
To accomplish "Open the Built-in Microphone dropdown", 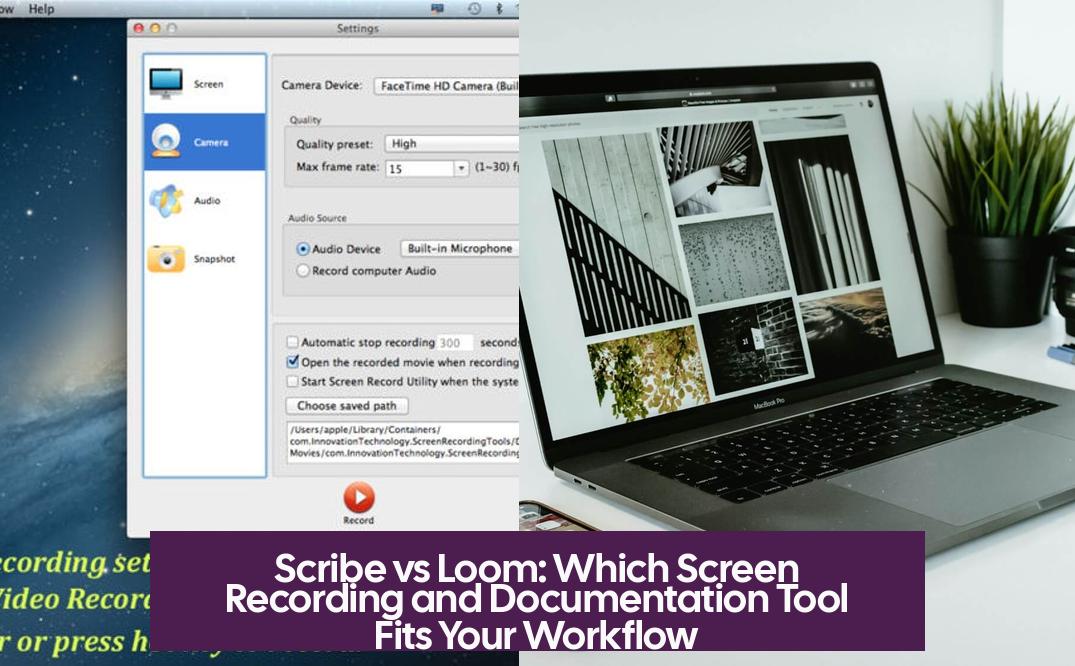I will point(459,248).
